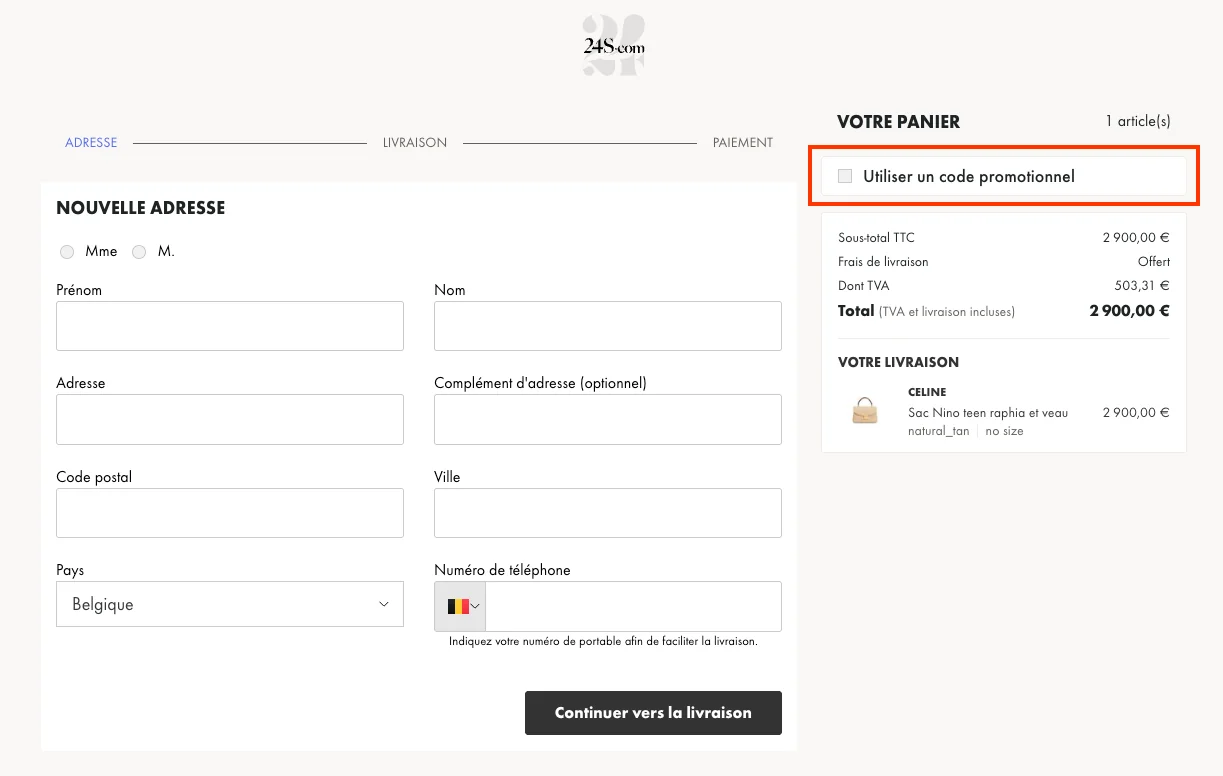Focus the Code postal field
The height and width of the screenshot is (776, 1223).
point(230,513)
